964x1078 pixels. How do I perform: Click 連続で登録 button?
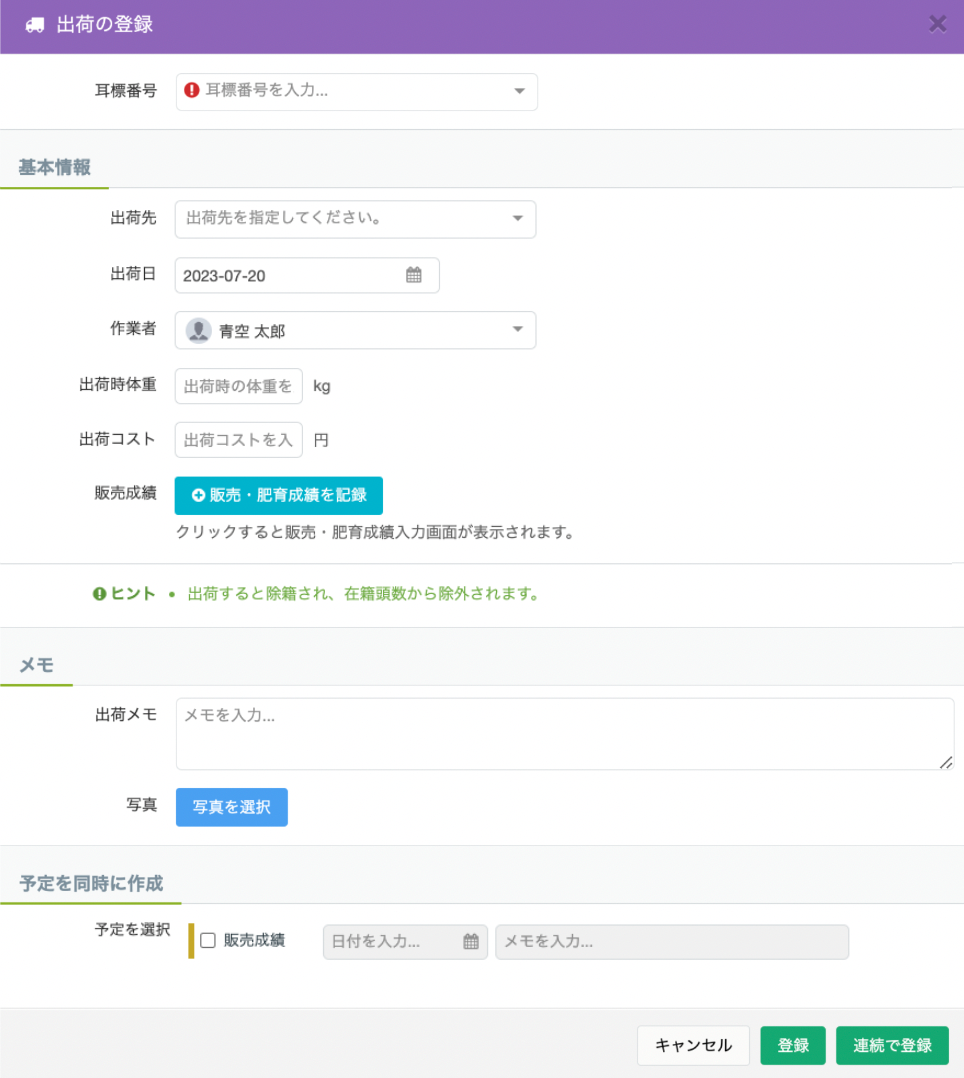(x=892, y=1045)
